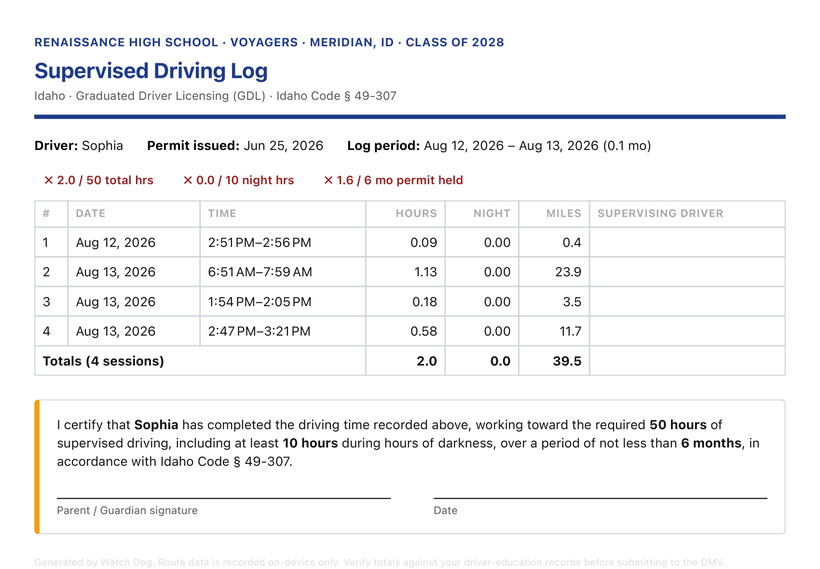Image resolution: width=820 pixels, height=569 pixels.
Task: Click the Parent / Guardian signature line
Action: click(224, 498)
